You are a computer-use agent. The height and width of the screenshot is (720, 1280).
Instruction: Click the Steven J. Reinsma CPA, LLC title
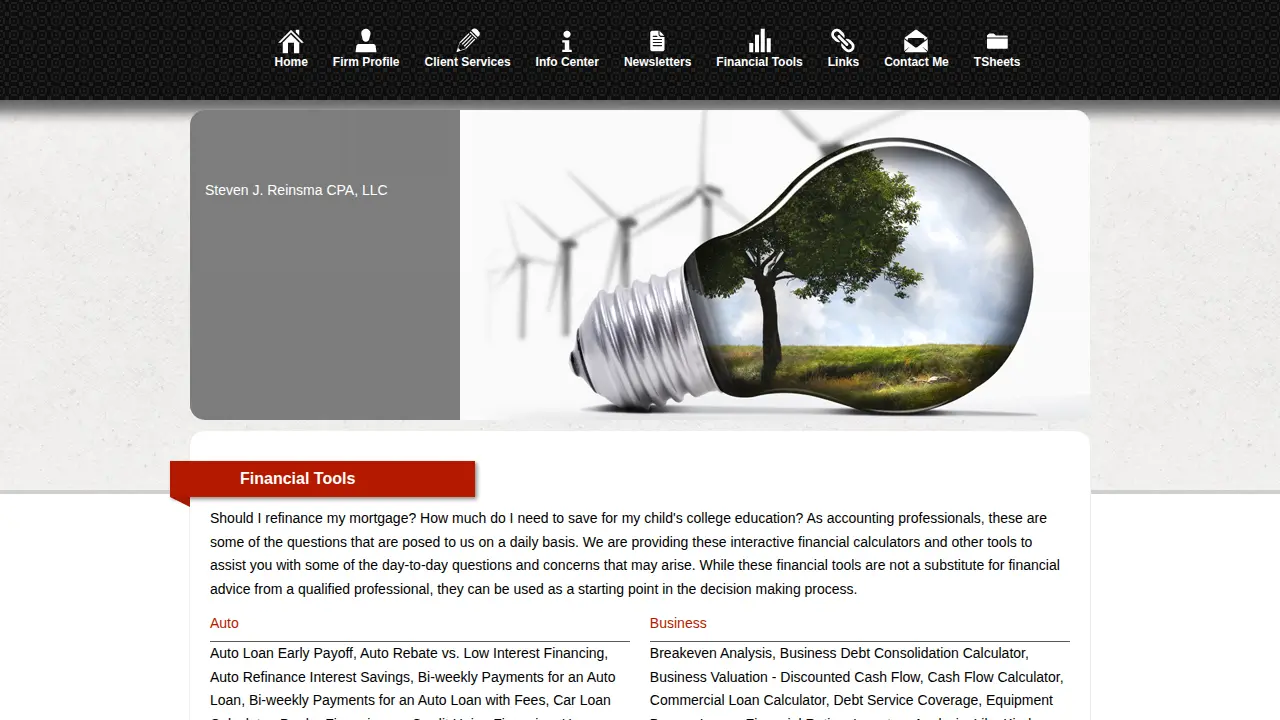(296, 190)
